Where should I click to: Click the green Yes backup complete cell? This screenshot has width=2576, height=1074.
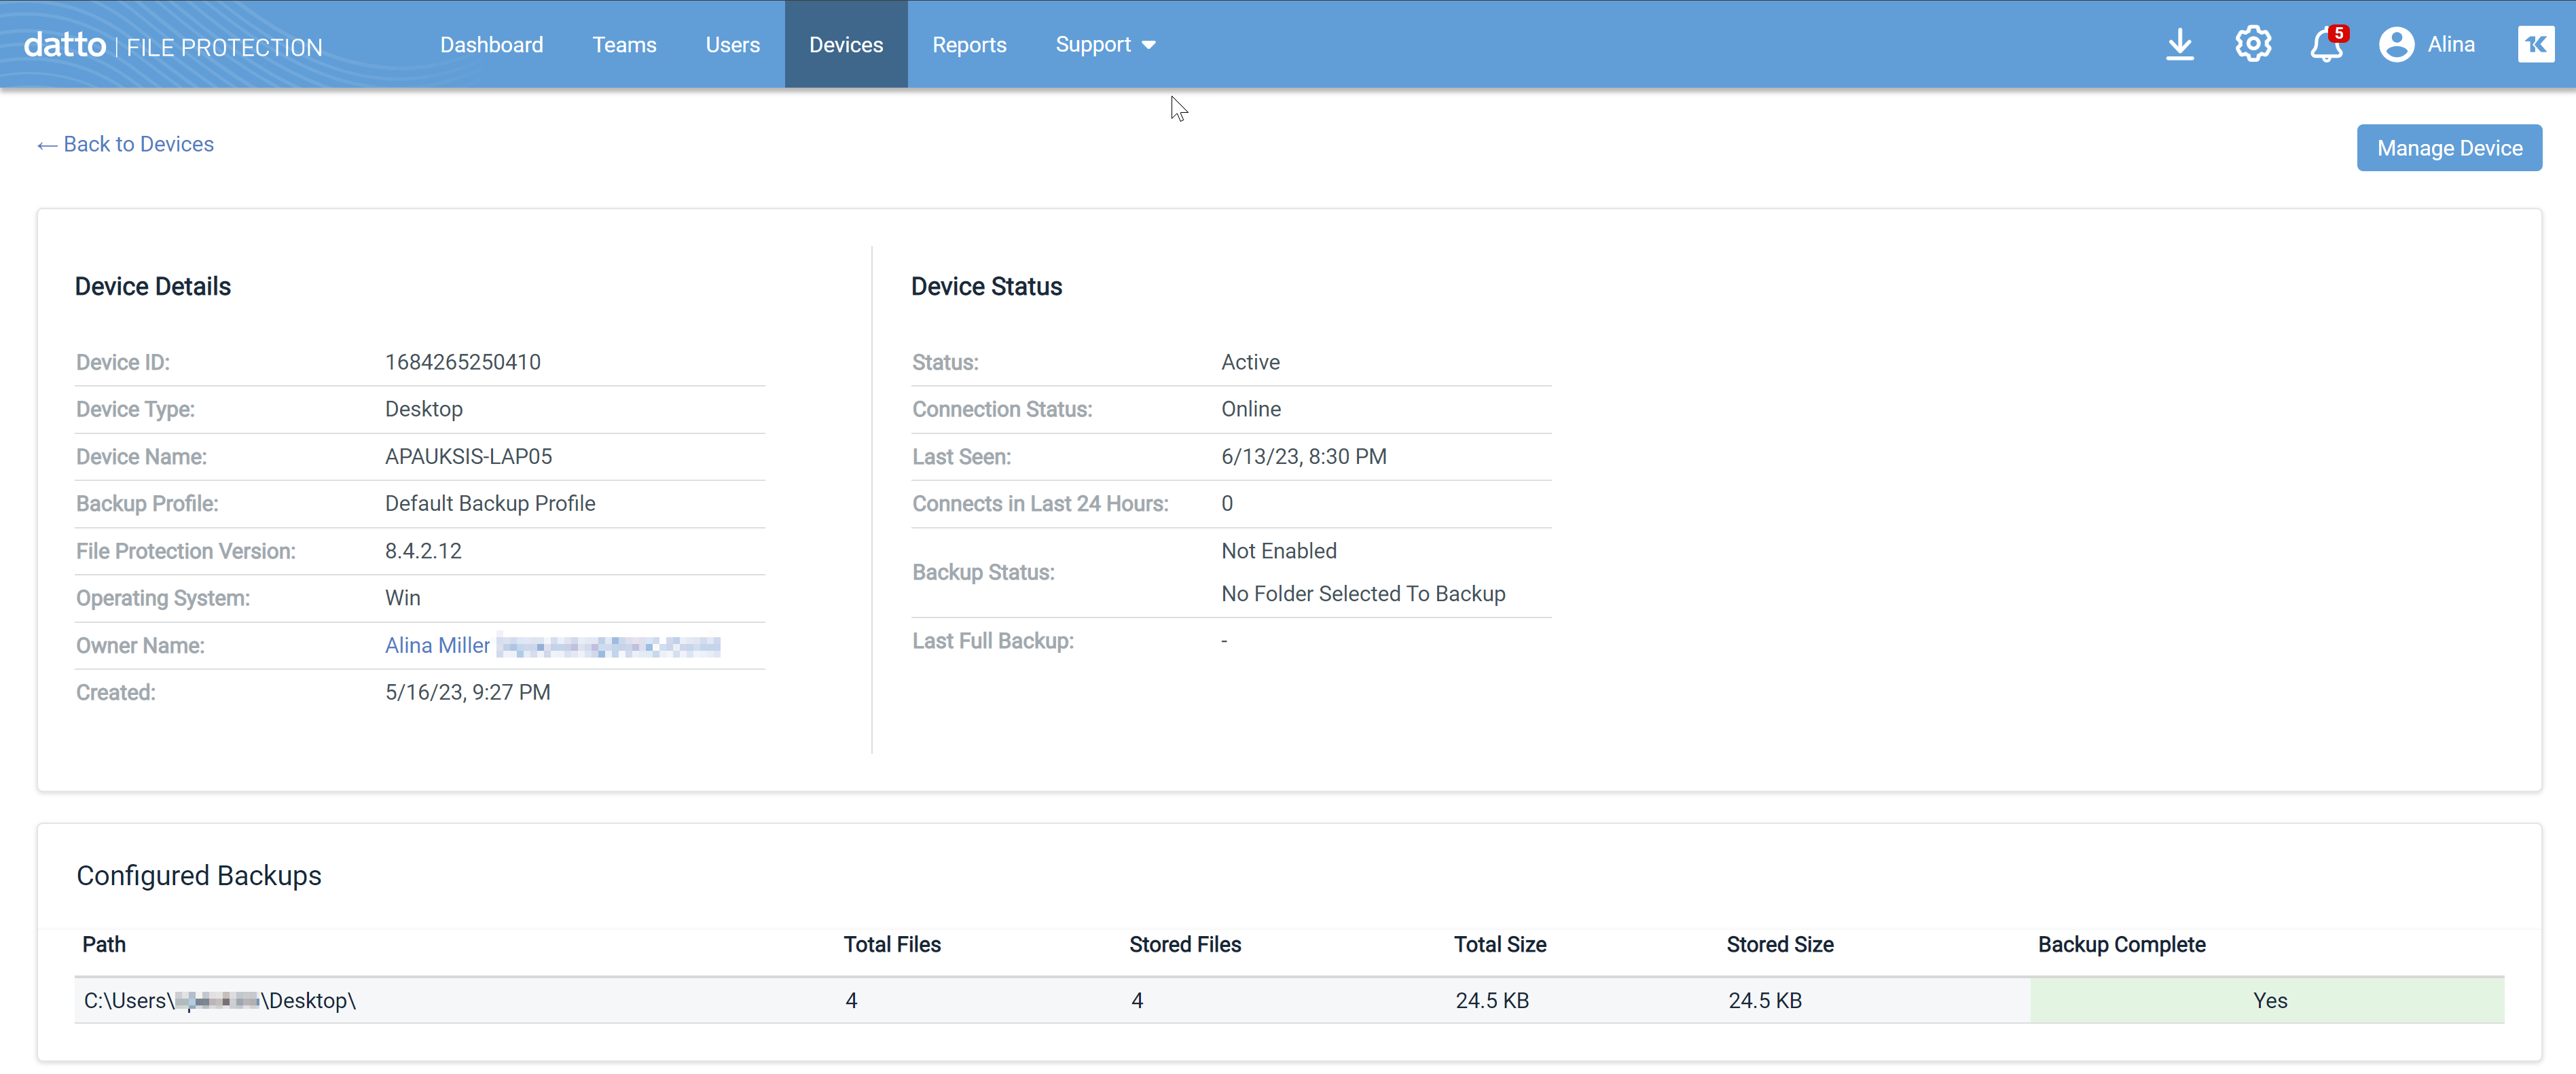pos(2267,1000)
